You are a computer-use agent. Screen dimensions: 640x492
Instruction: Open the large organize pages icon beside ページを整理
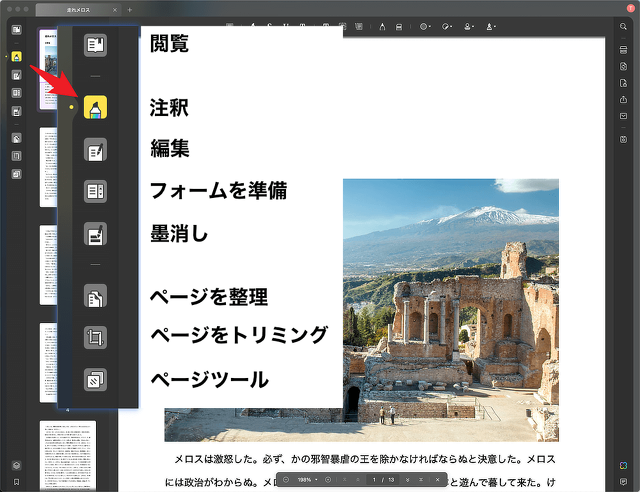pos(96,296)
